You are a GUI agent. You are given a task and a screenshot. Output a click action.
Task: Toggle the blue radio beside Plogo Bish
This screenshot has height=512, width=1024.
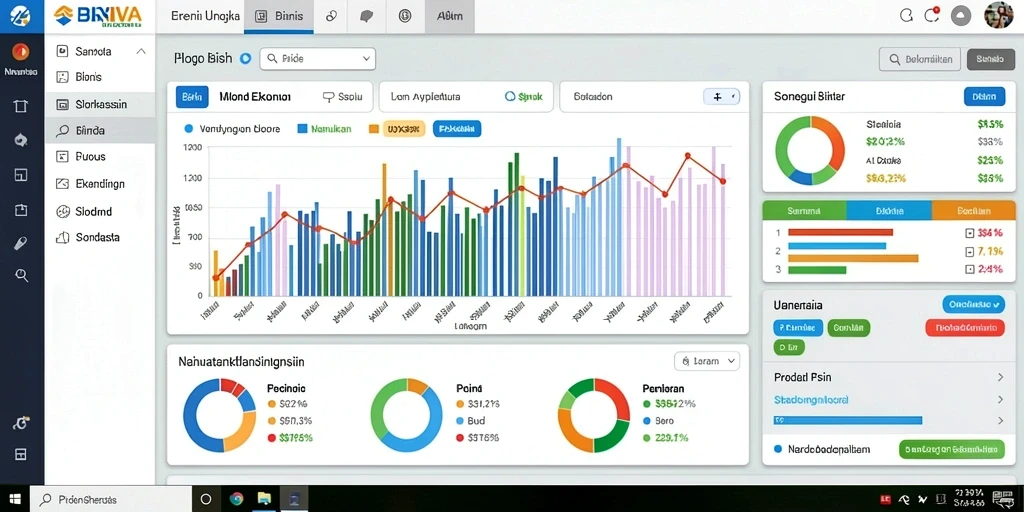246,58
